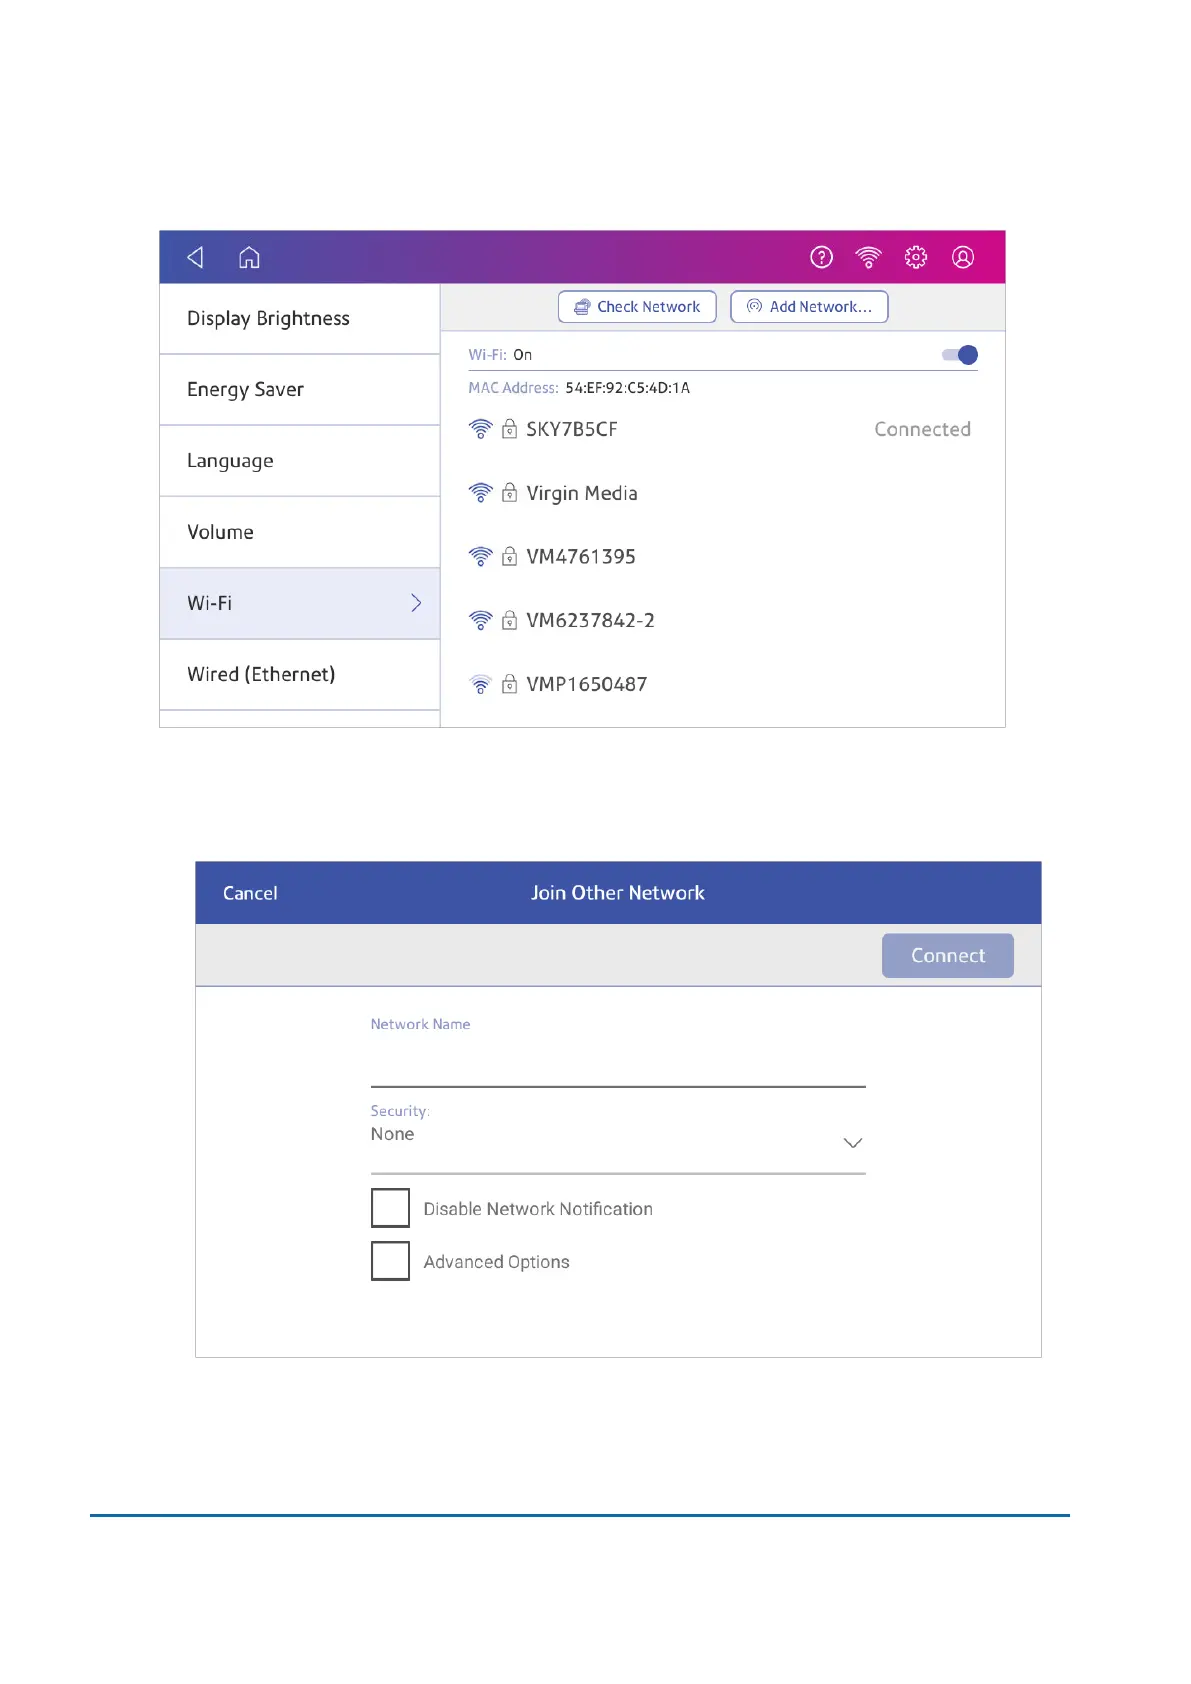Click the signal icon beside VMP1650487
This screenshot has height=1684, width=1191.
[481, 684]
